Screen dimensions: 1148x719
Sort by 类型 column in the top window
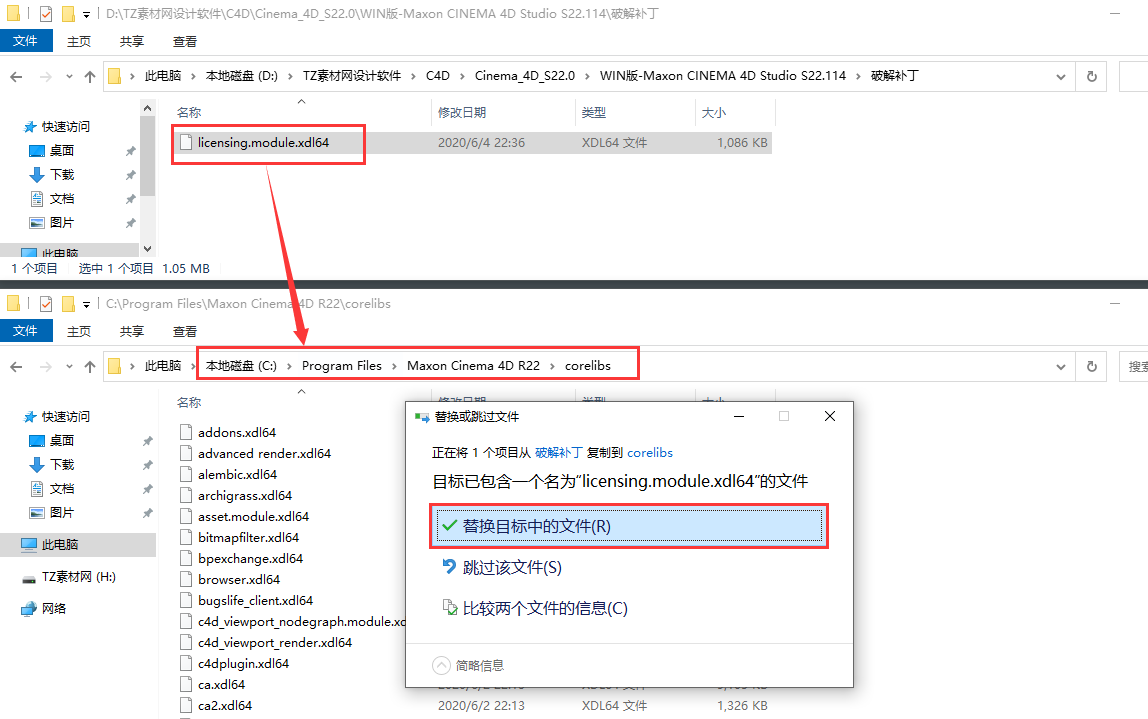pyautogui.click(x=594, y=113)
